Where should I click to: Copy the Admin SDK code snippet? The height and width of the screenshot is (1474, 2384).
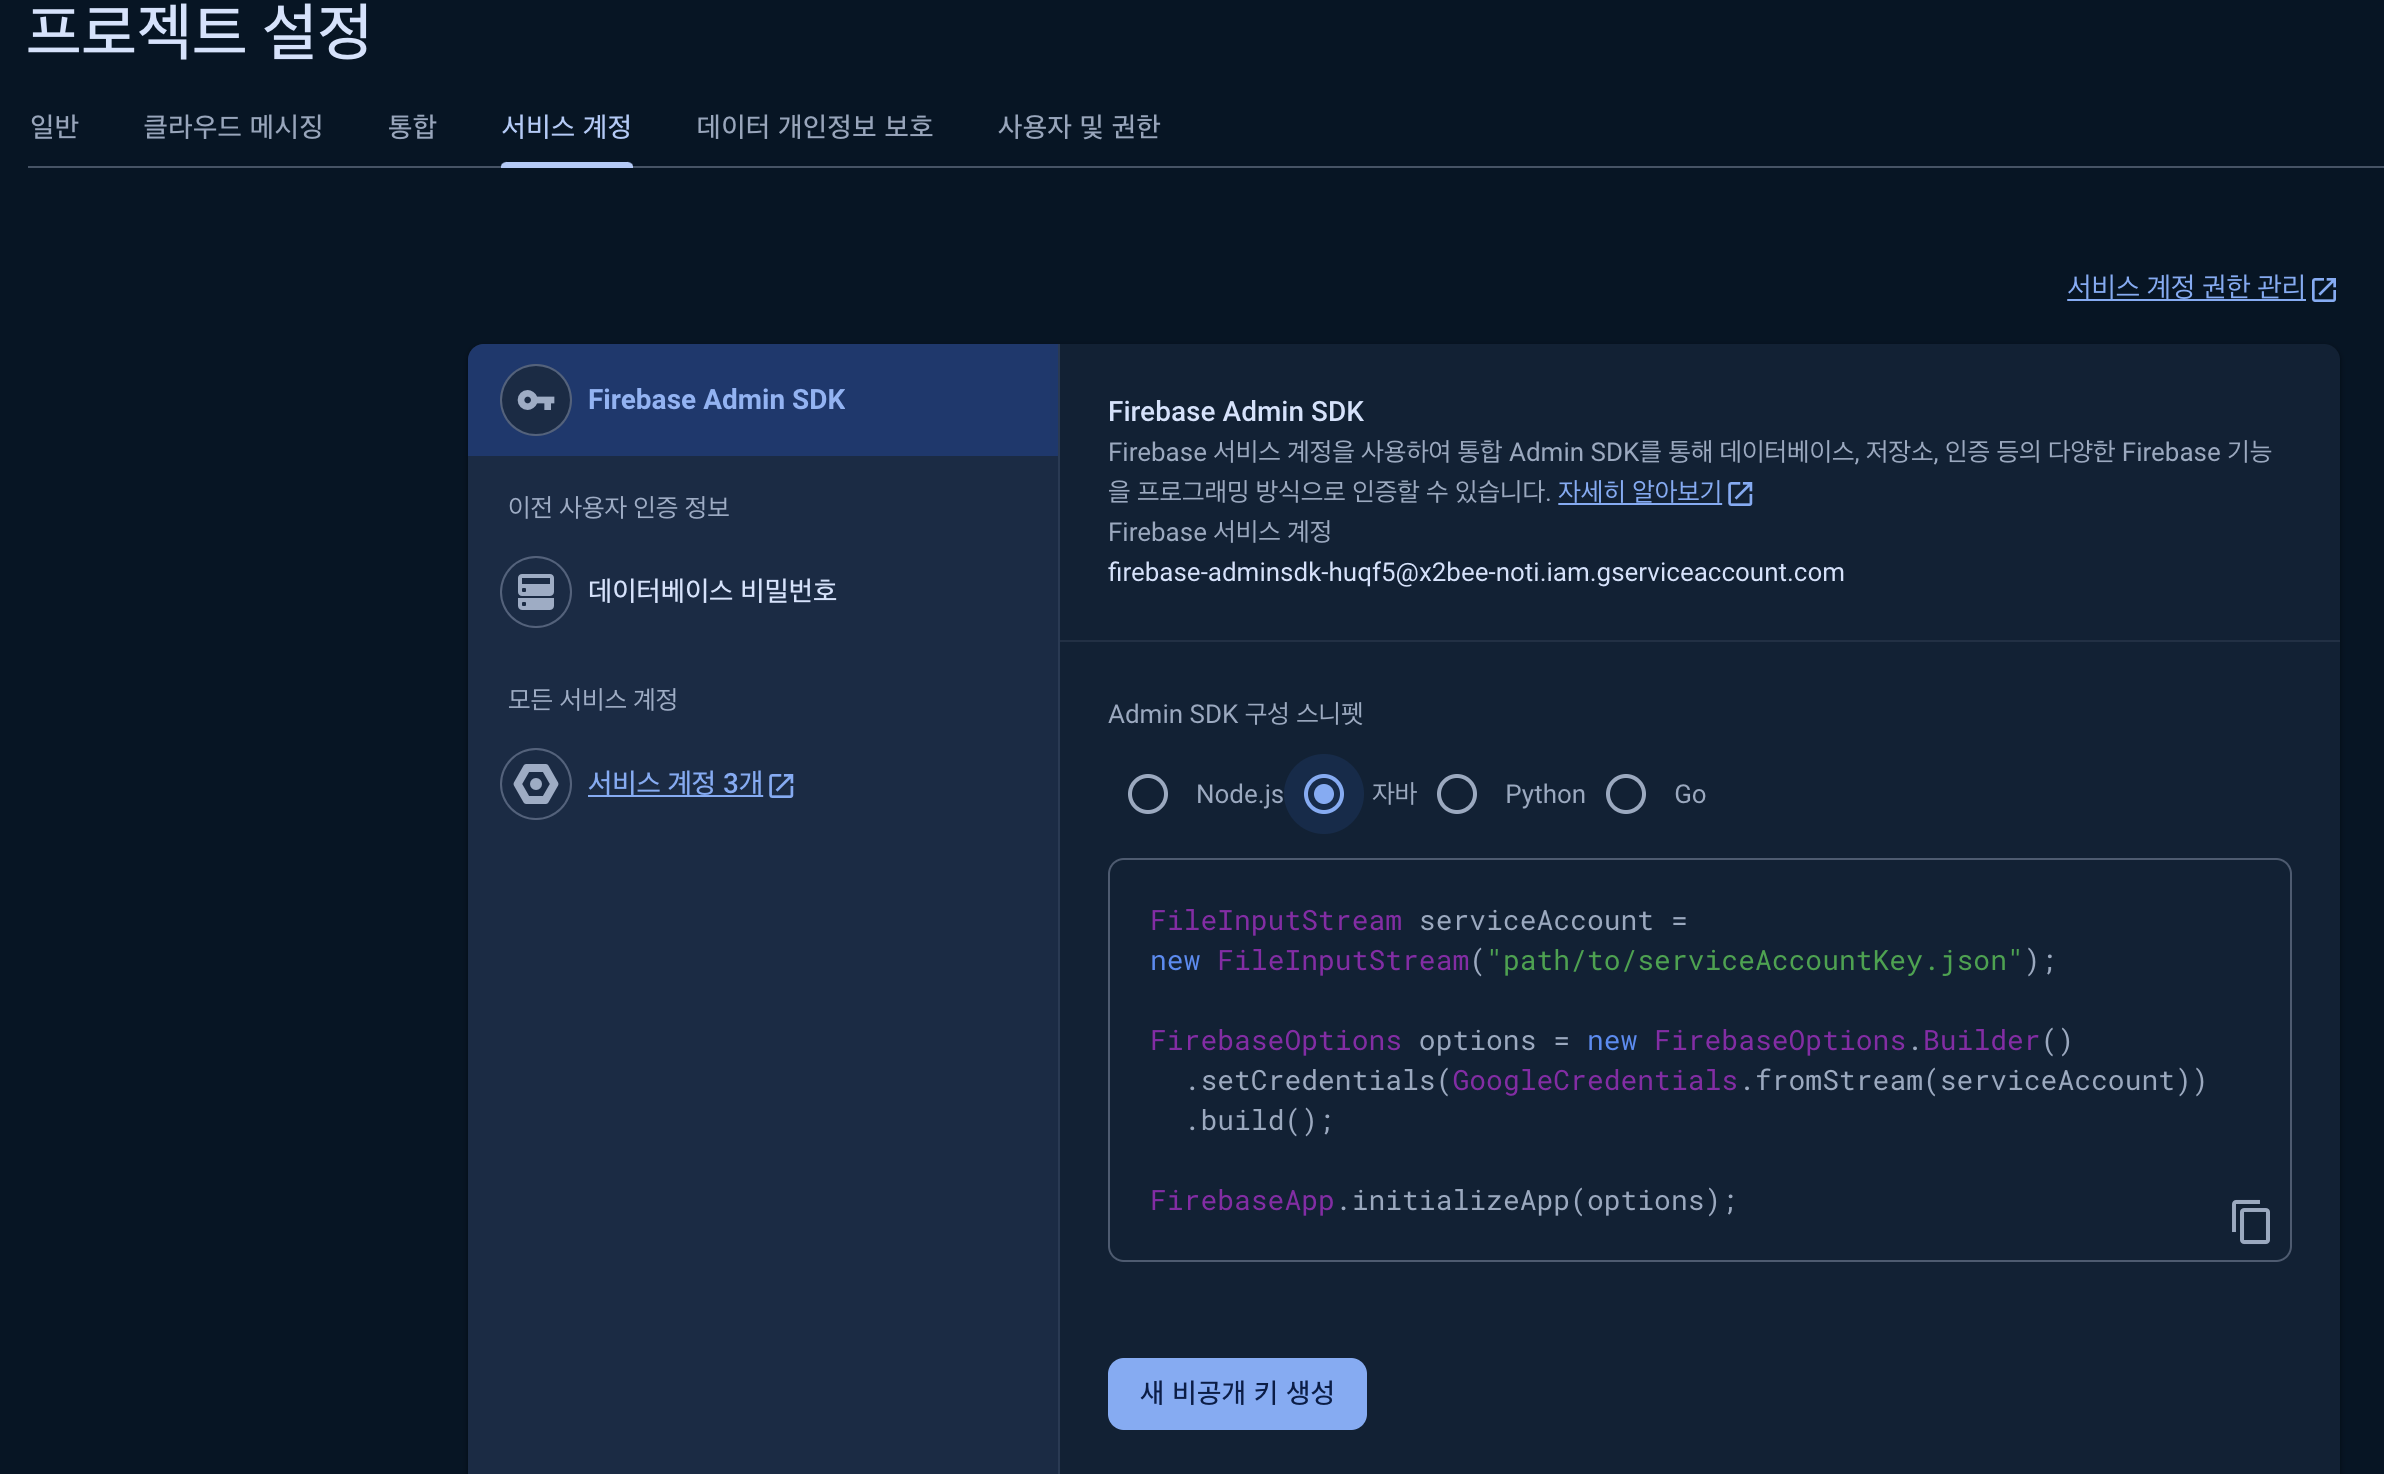pyautogui.click(x=2250, y=1222)
